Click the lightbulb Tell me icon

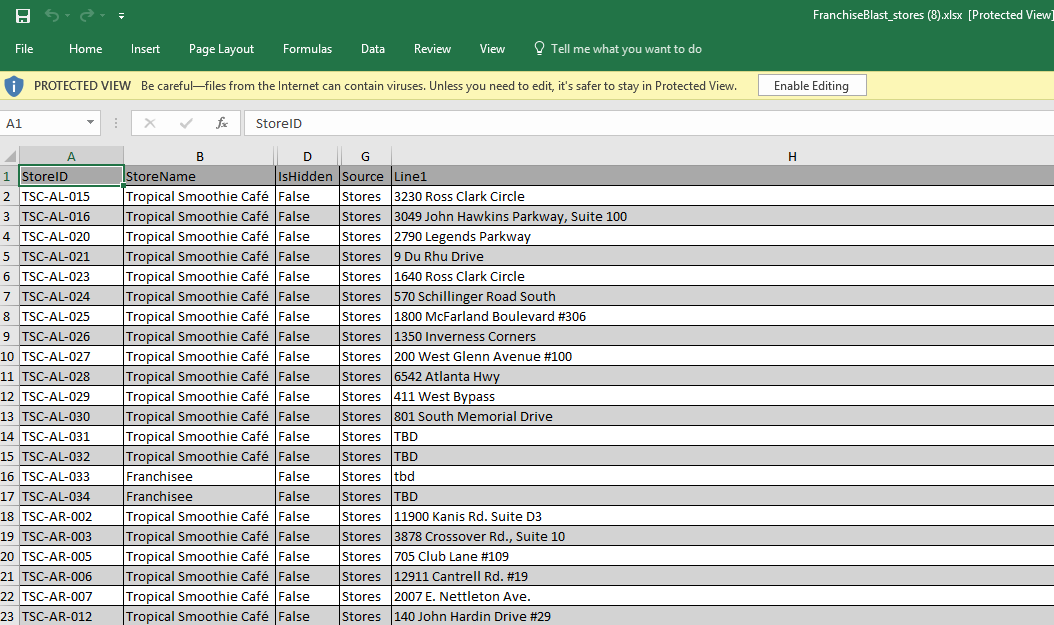539,48
